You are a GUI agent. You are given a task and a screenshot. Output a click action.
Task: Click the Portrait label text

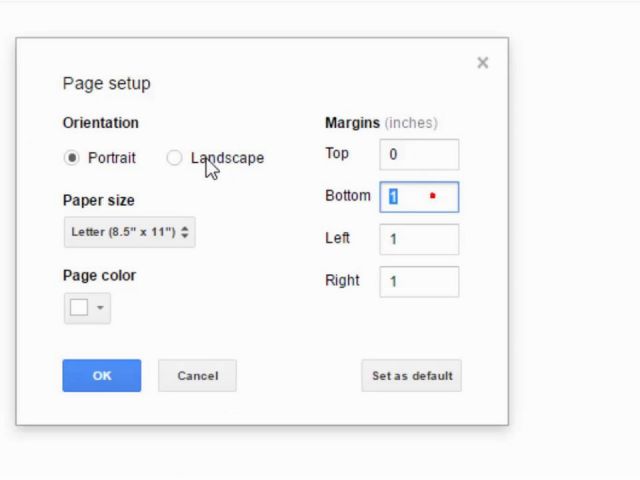click(x=112, y=158)
